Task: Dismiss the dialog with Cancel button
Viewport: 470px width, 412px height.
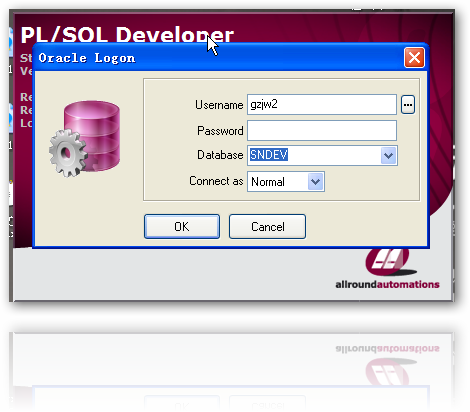Action: (x=267, y=227)
